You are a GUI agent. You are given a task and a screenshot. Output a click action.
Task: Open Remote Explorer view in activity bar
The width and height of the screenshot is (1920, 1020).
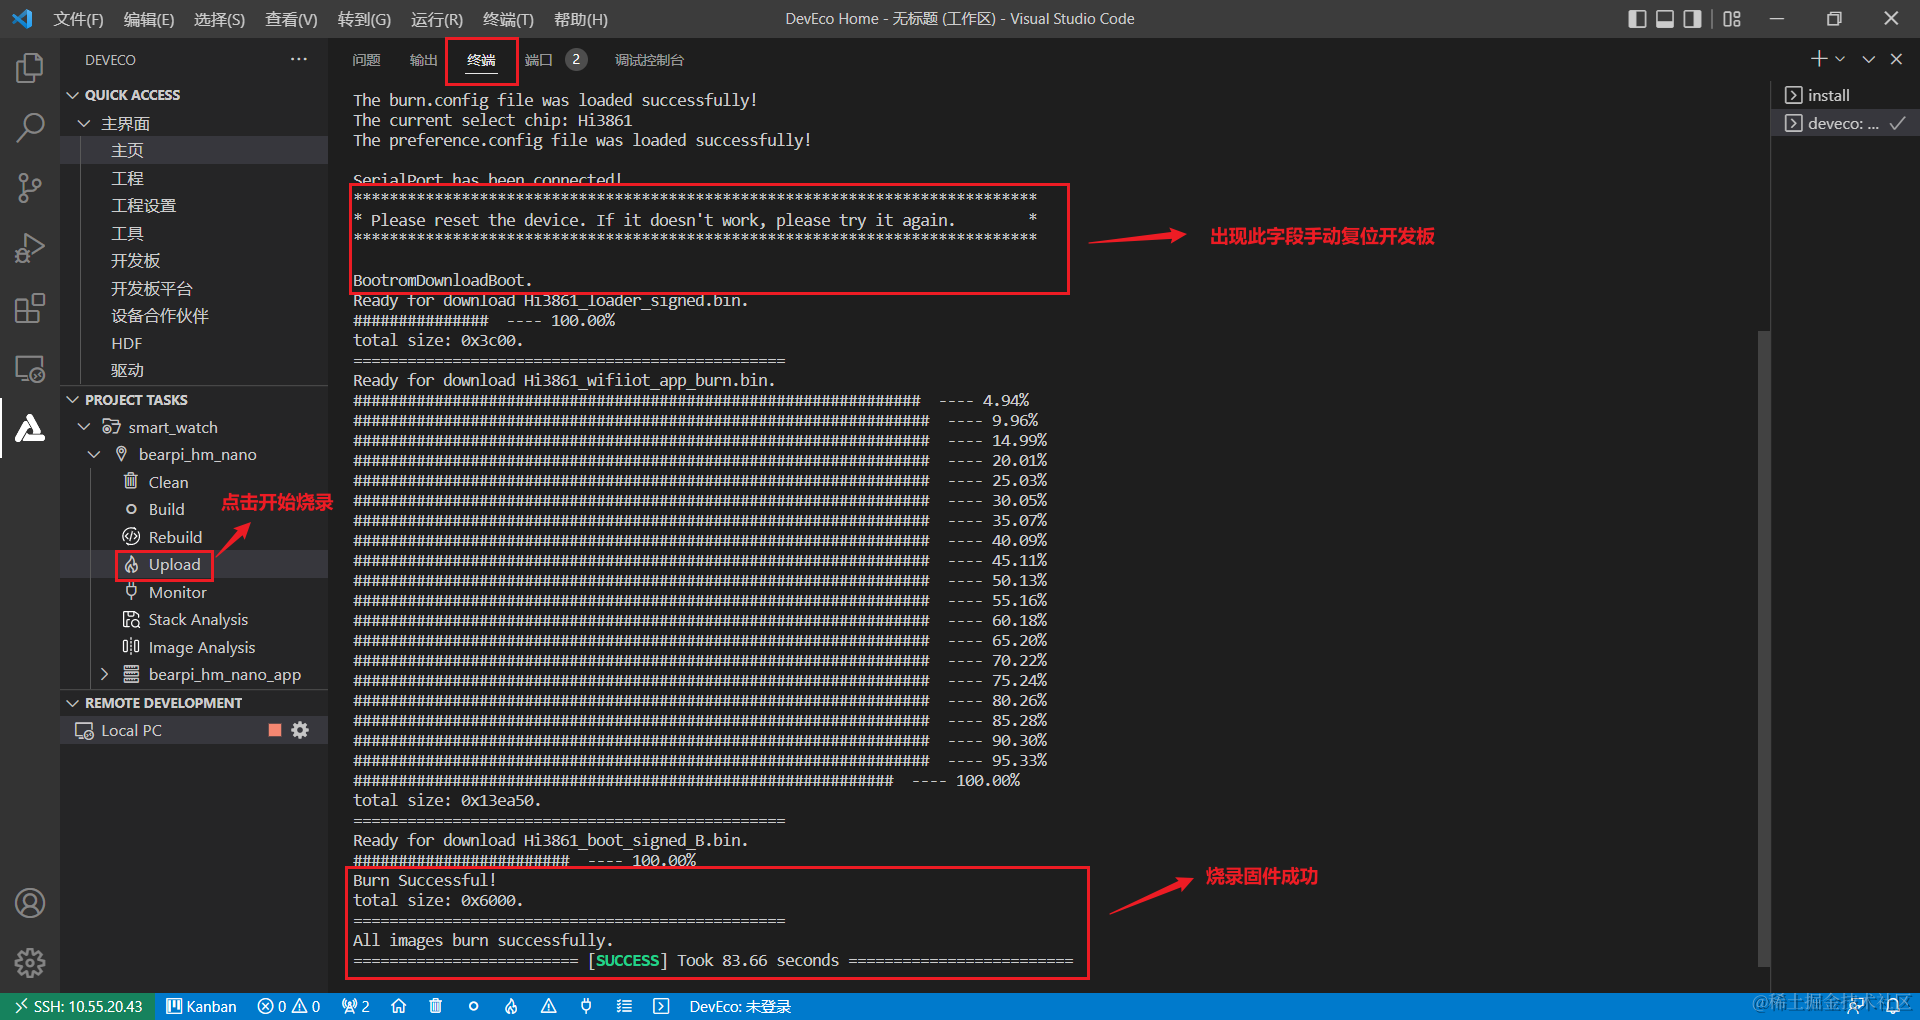[30, 369]
